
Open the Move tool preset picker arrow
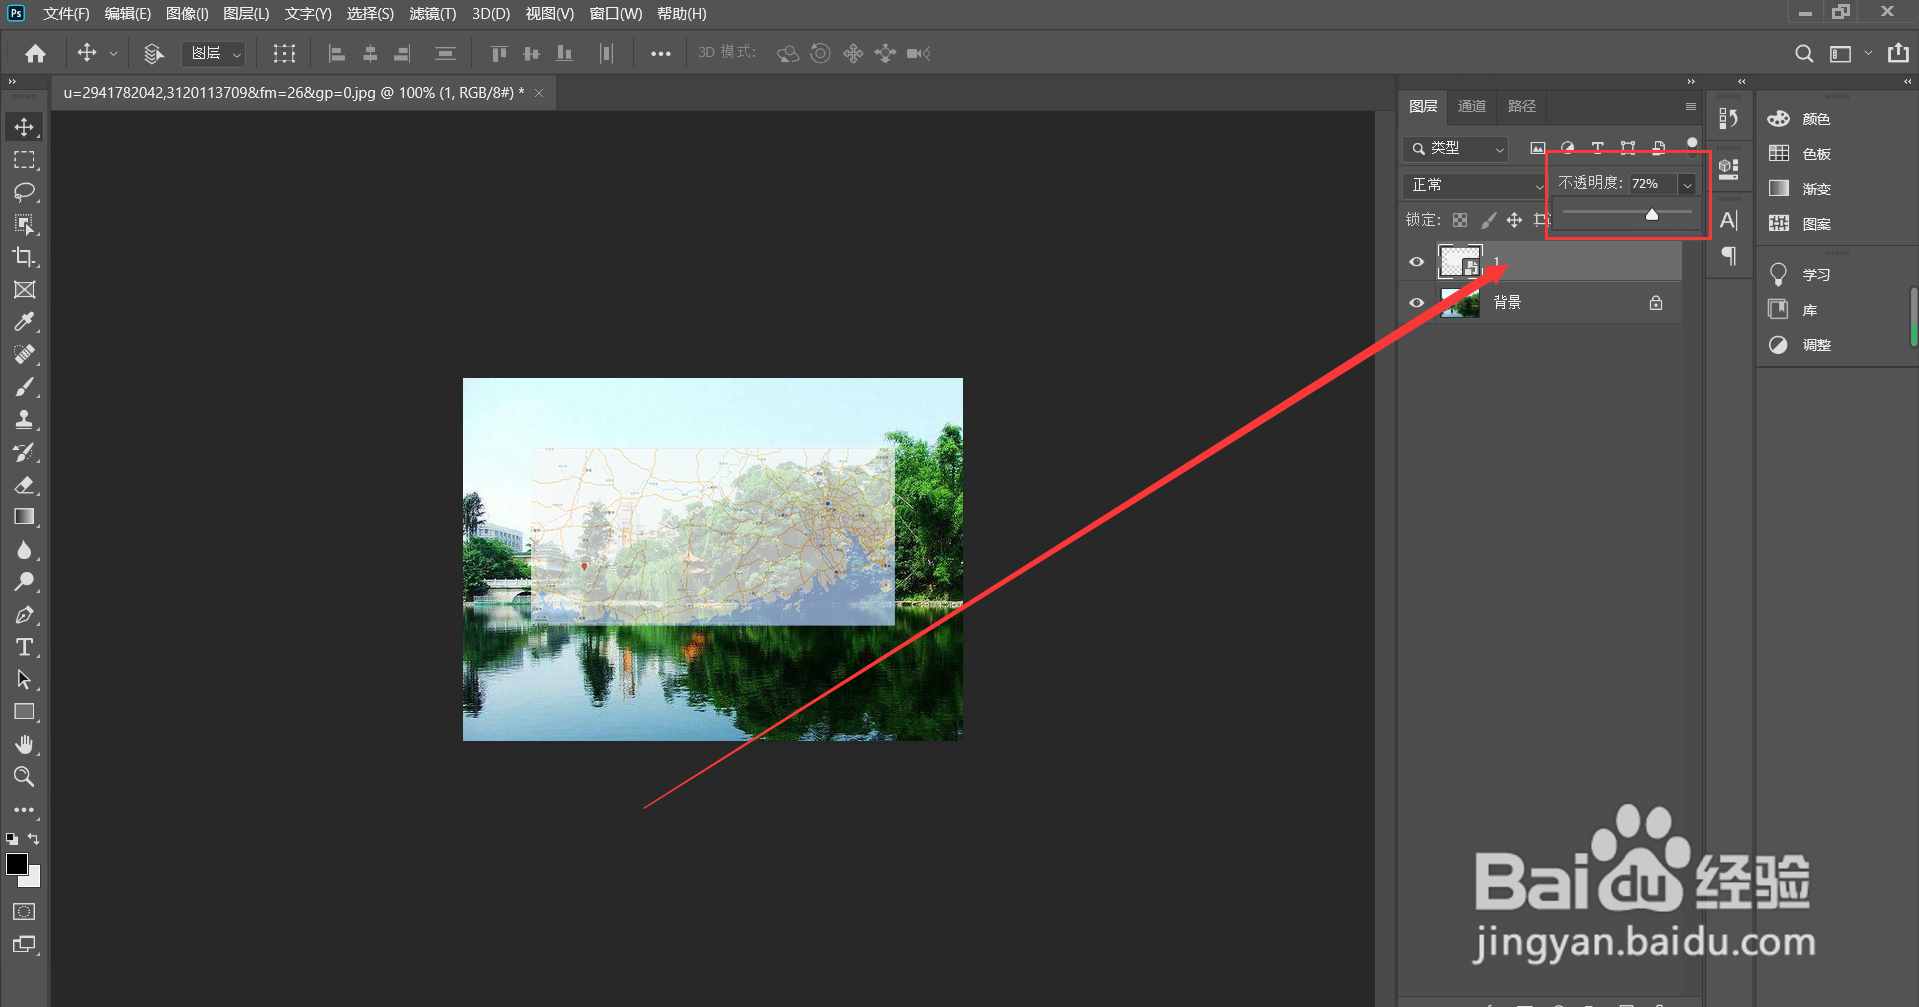pos(113,53)
